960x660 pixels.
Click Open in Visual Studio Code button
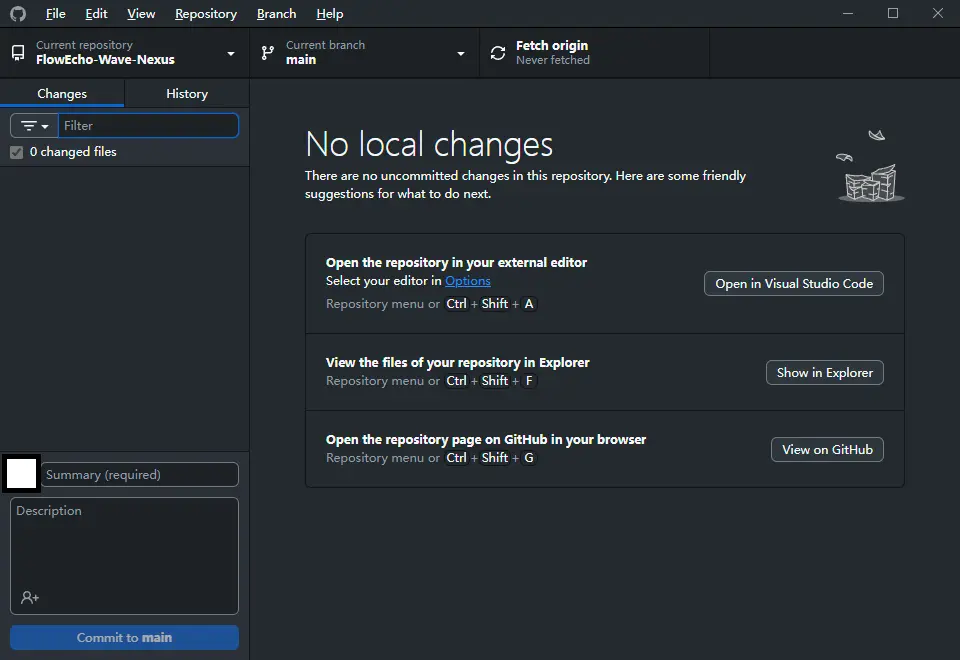tap(794, 283)
